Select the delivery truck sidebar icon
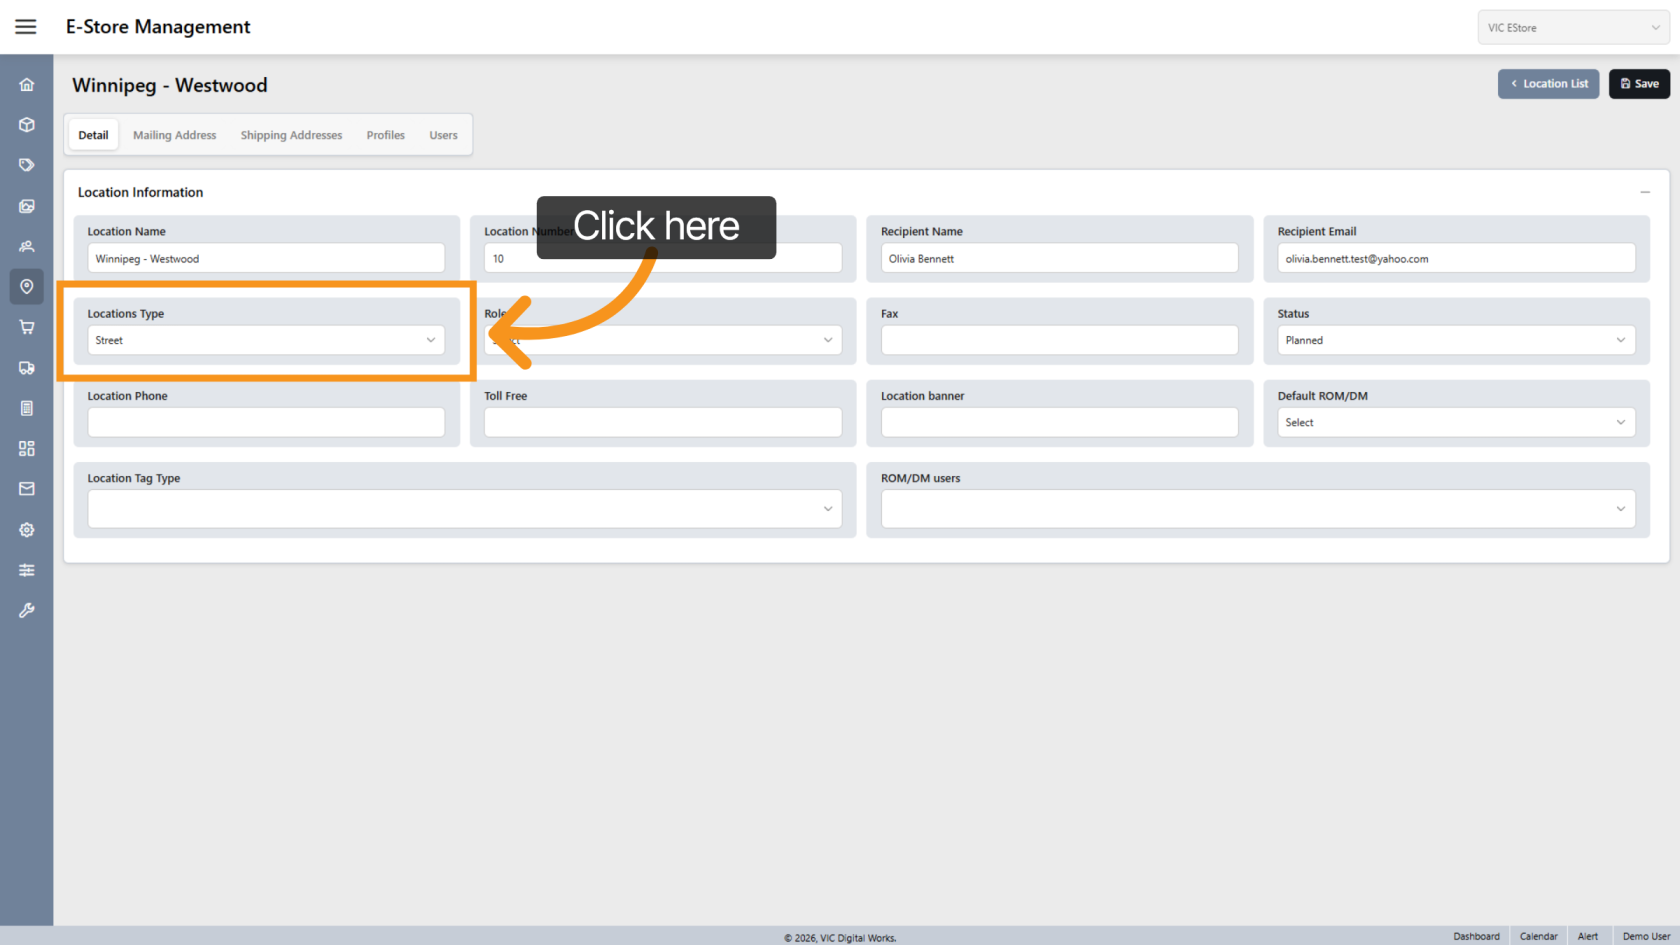The height and width of the screenshot is (945, 1680). coord(27,368)
